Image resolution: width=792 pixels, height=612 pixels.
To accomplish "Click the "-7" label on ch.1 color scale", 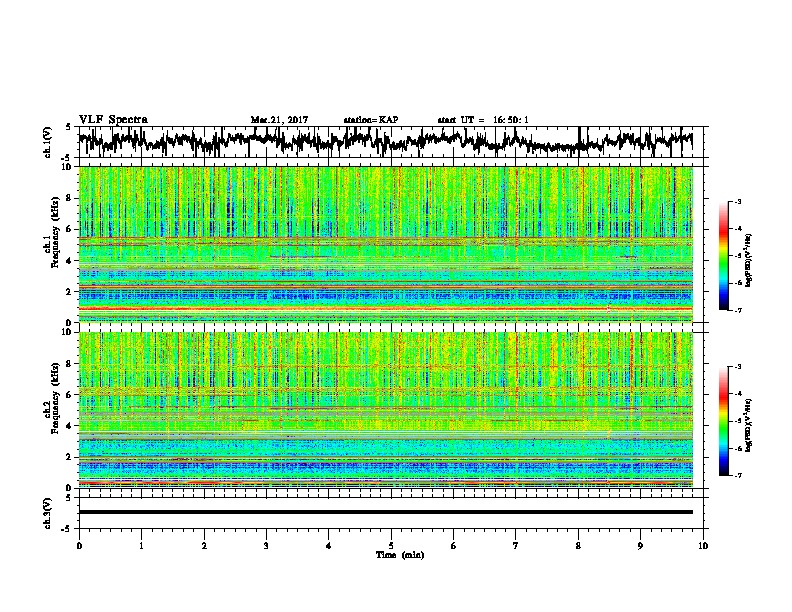I will (738, 310).
